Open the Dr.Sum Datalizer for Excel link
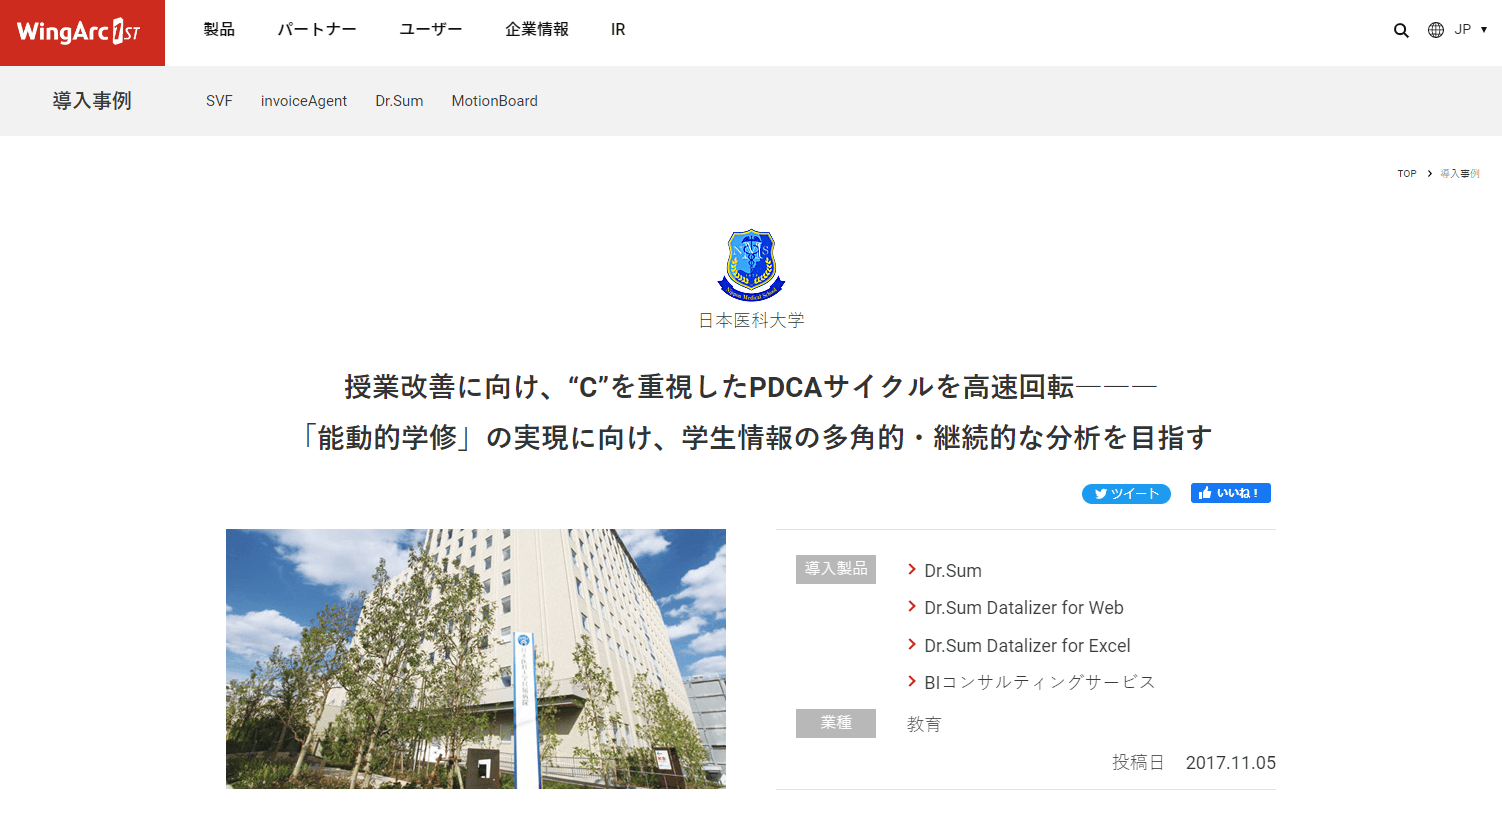 [1027, 646]
